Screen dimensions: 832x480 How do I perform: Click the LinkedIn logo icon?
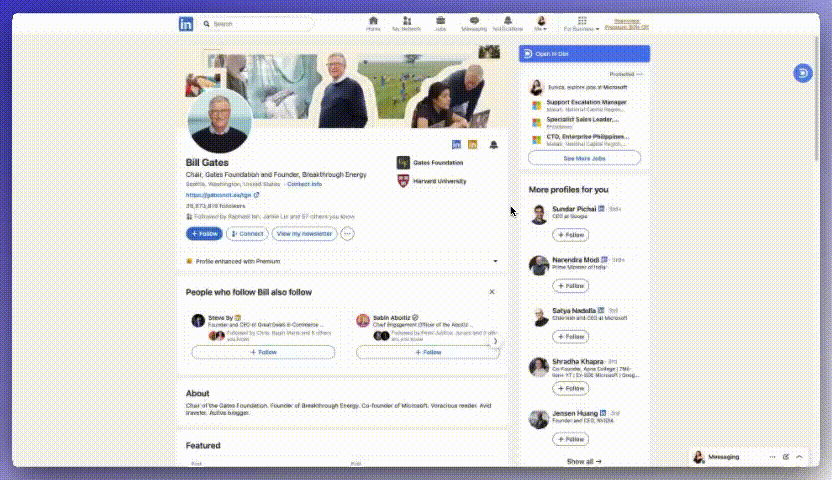(x=186, y=24)
